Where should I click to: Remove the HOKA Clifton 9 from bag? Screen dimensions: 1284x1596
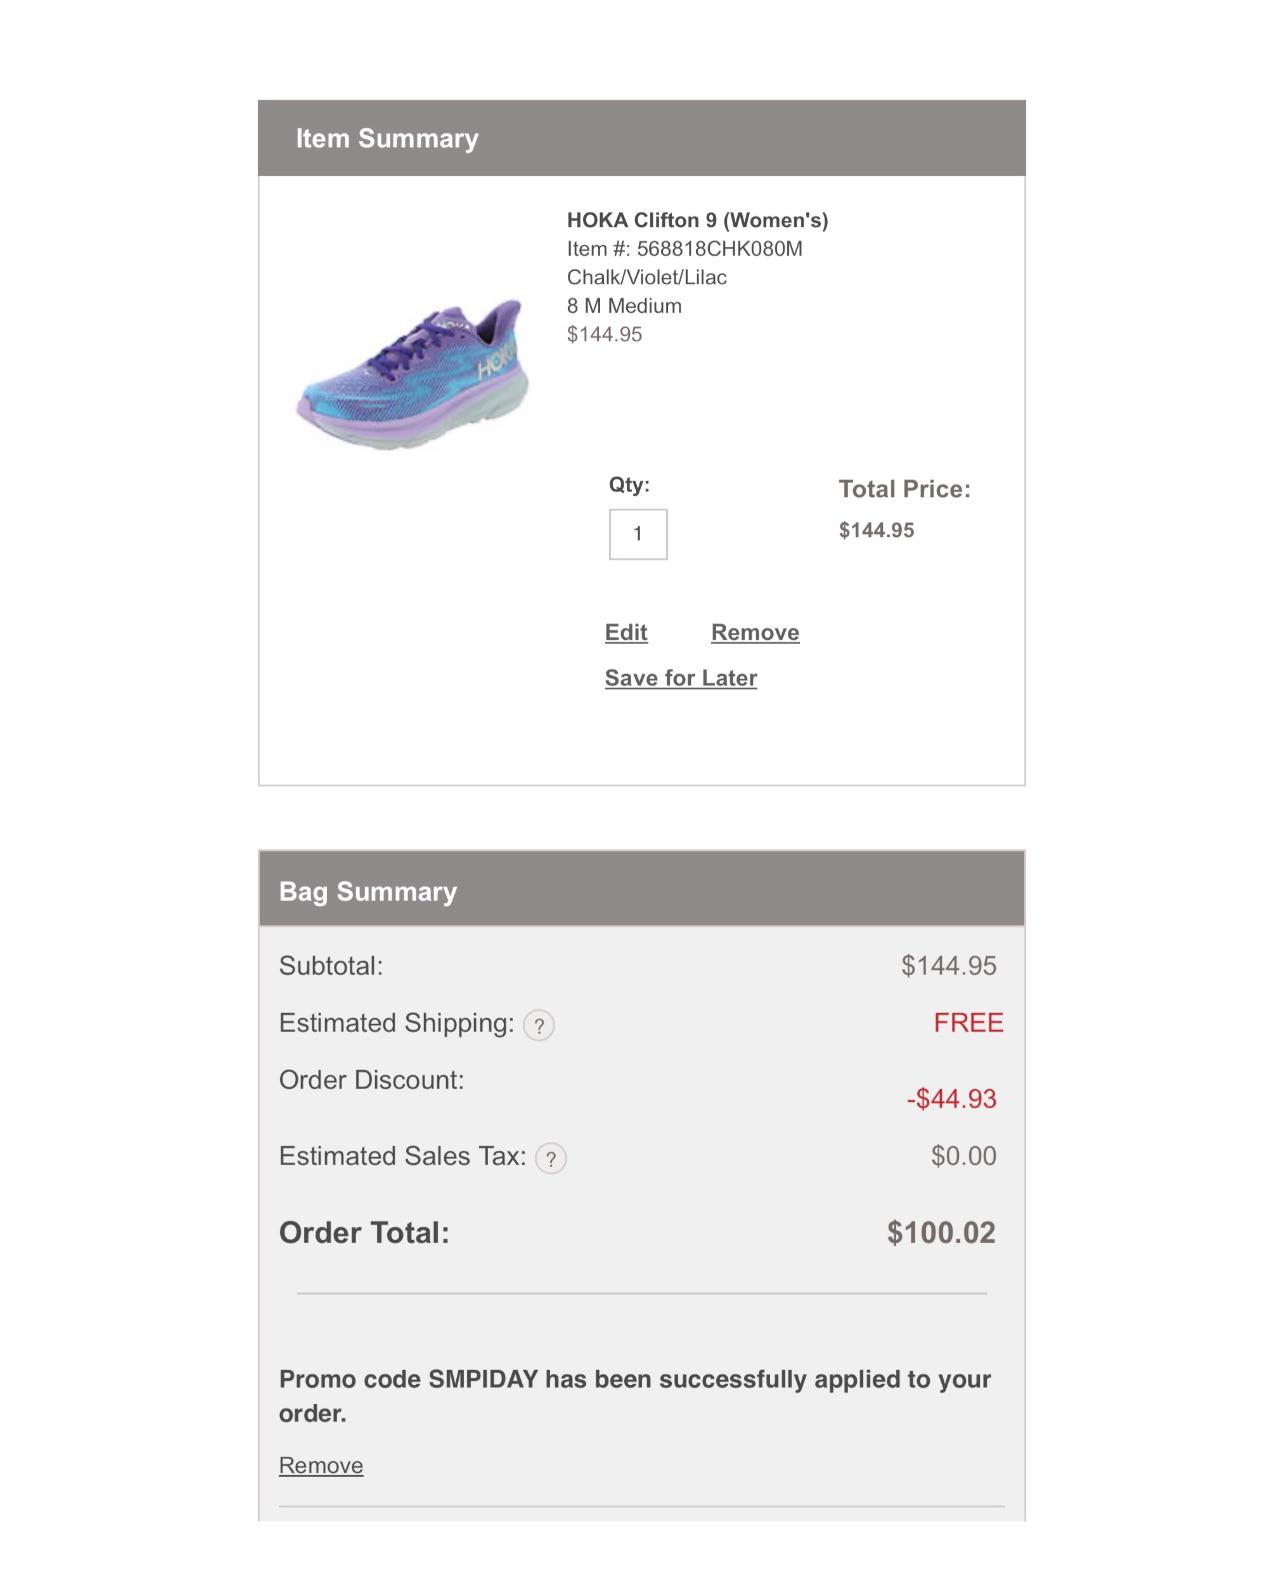[755, 632]
